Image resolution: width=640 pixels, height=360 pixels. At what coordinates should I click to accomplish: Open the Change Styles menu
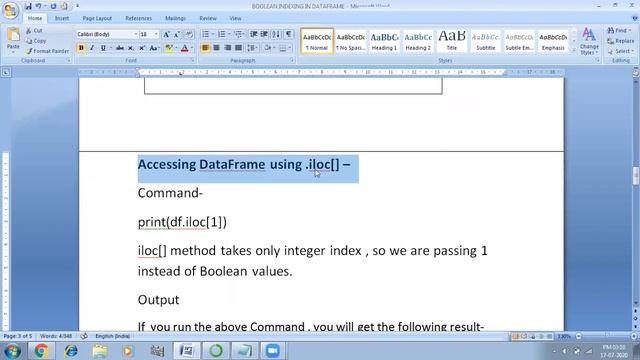(589, 41)
